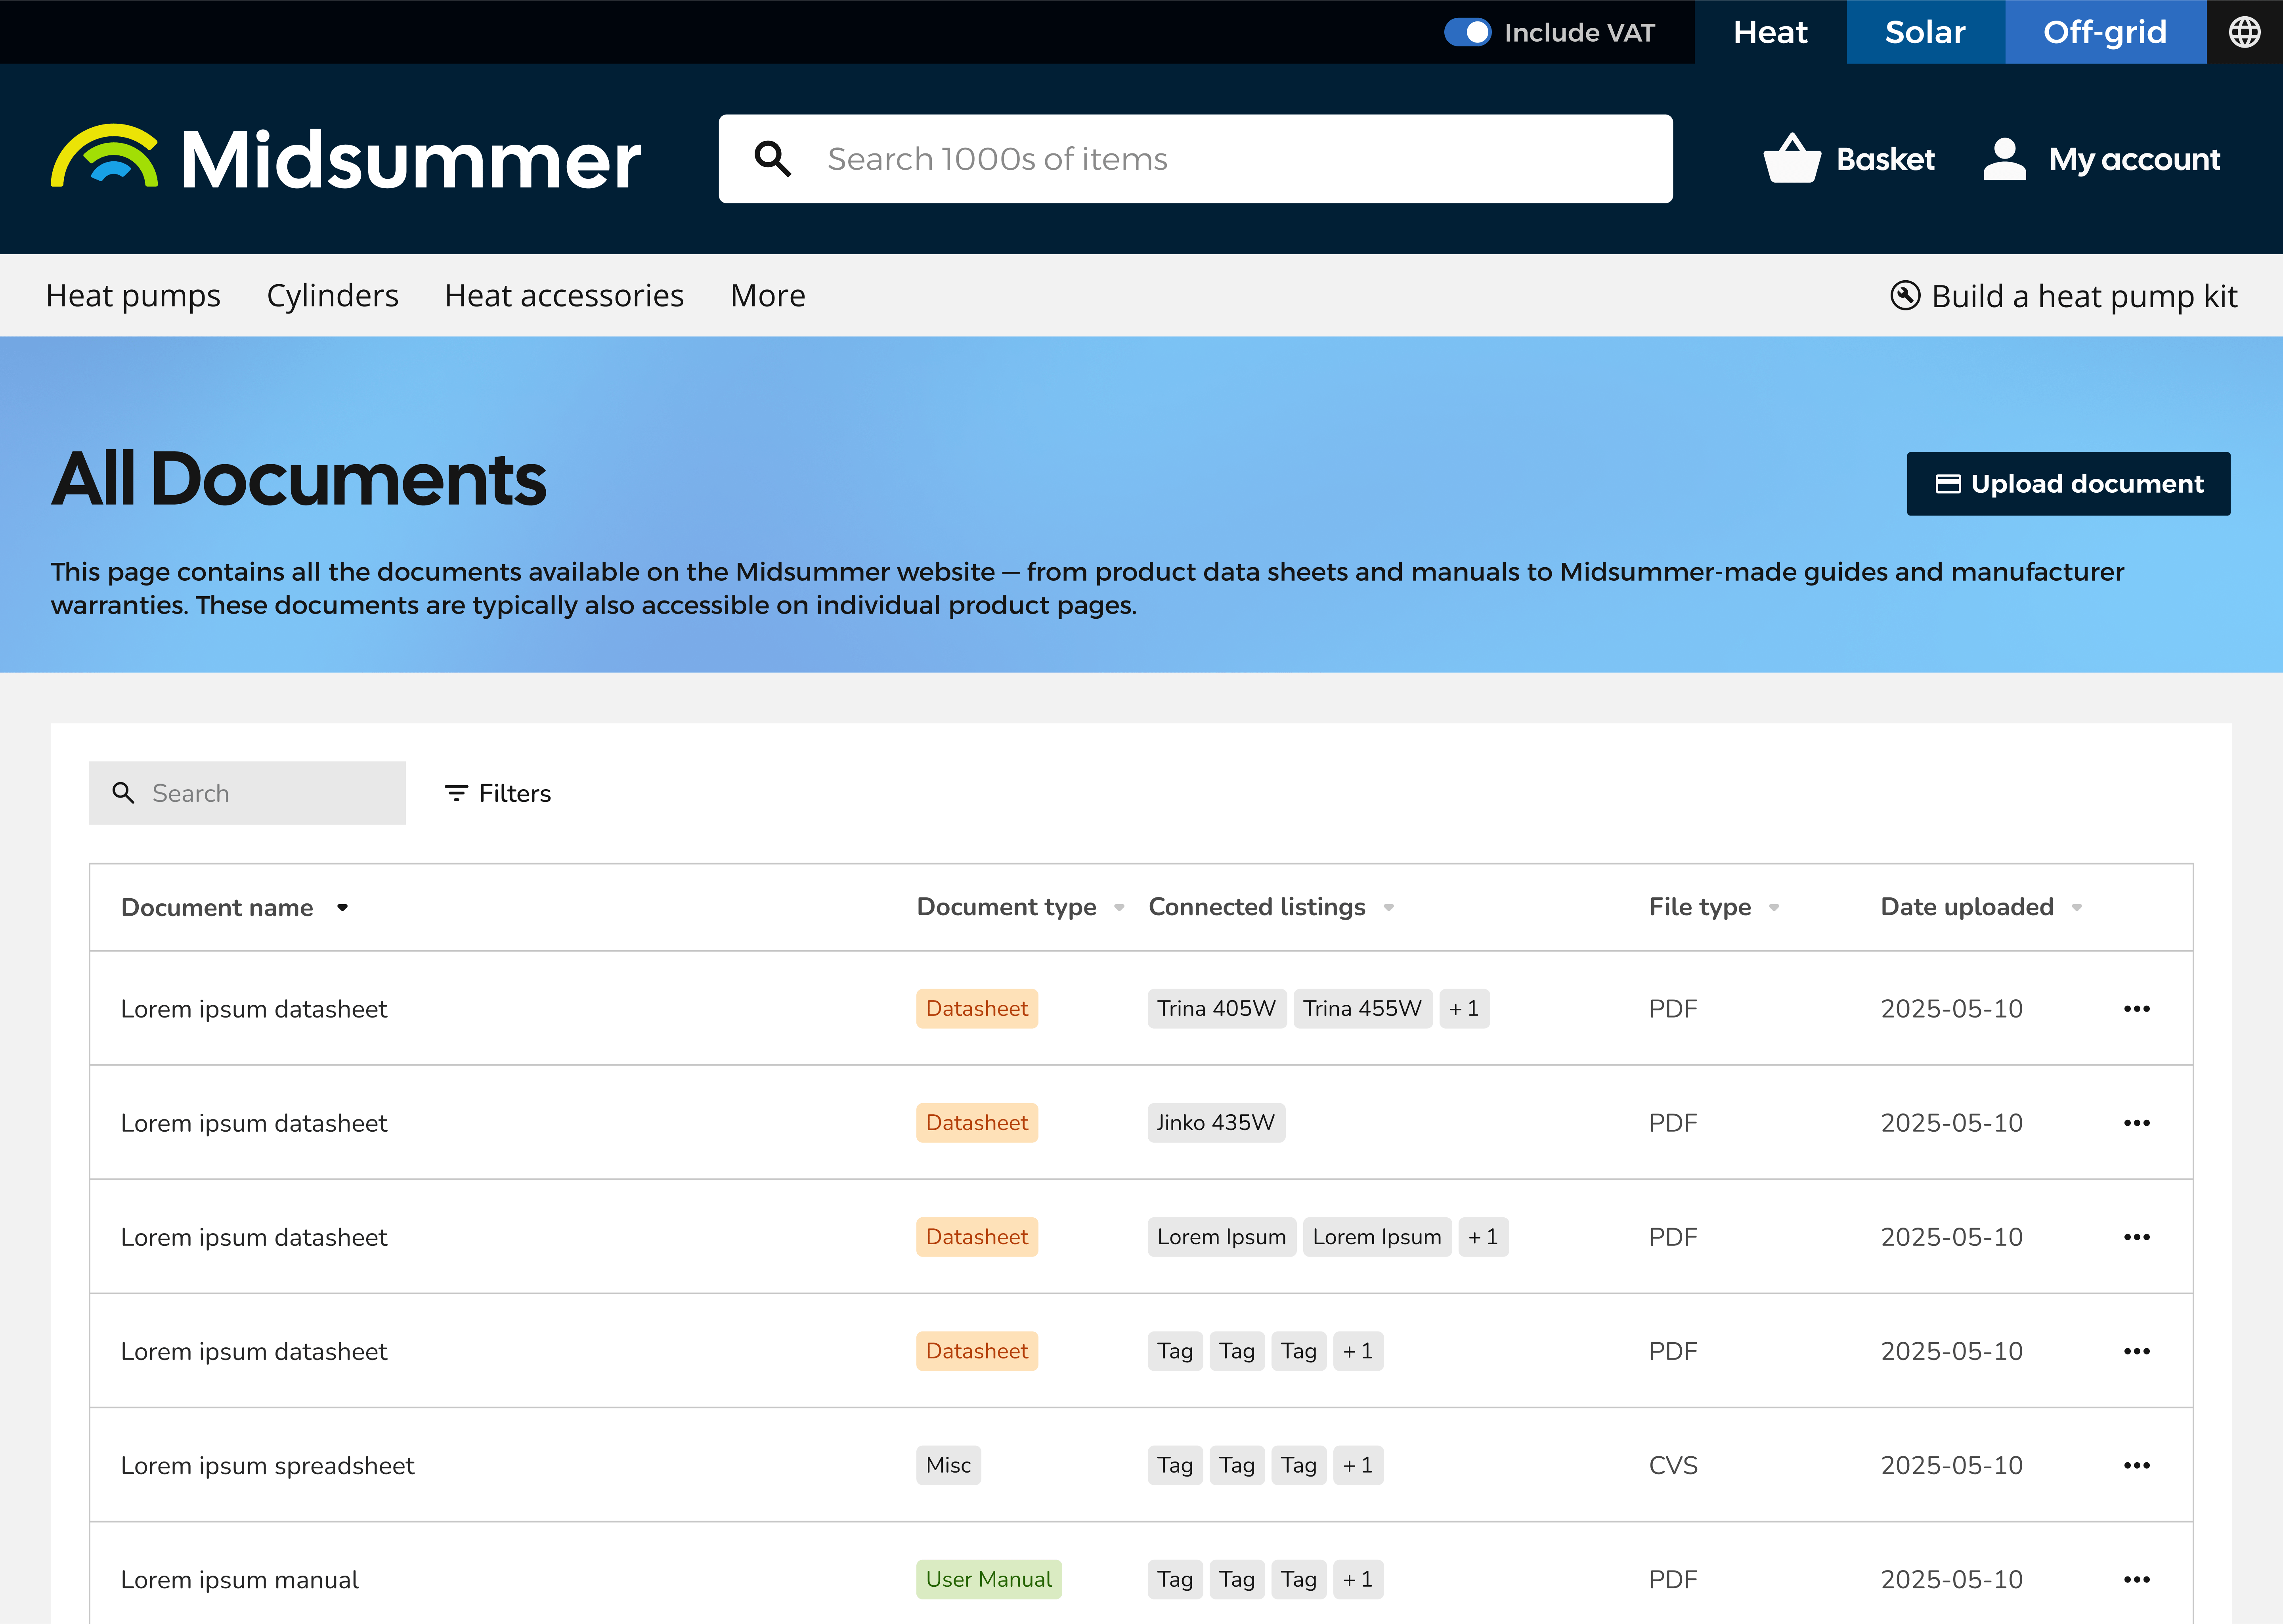The width and height of the screenshot is (2283, 1624).
Task: Click the Upload document button
Action: [x=2068, y=484]
